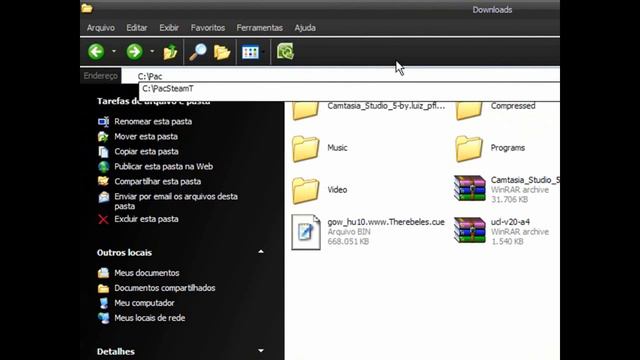Open the Forward history dropdown arrow
Screen dimensions: 640x360
click(x=152, y=51)
